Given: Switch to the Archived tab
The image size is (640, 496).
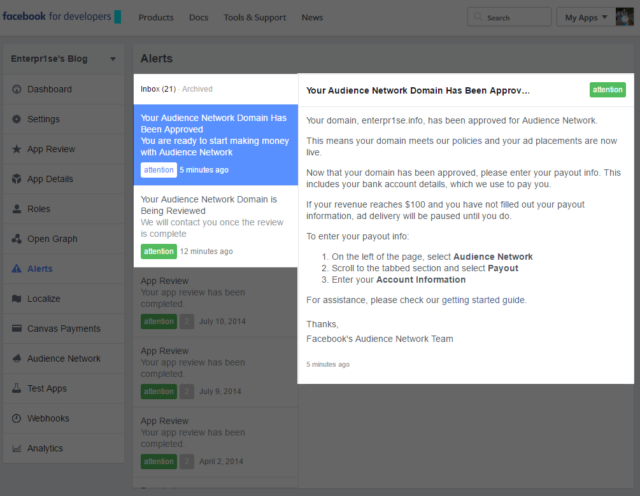Looking at the screenshot, I should click(197, 89).
